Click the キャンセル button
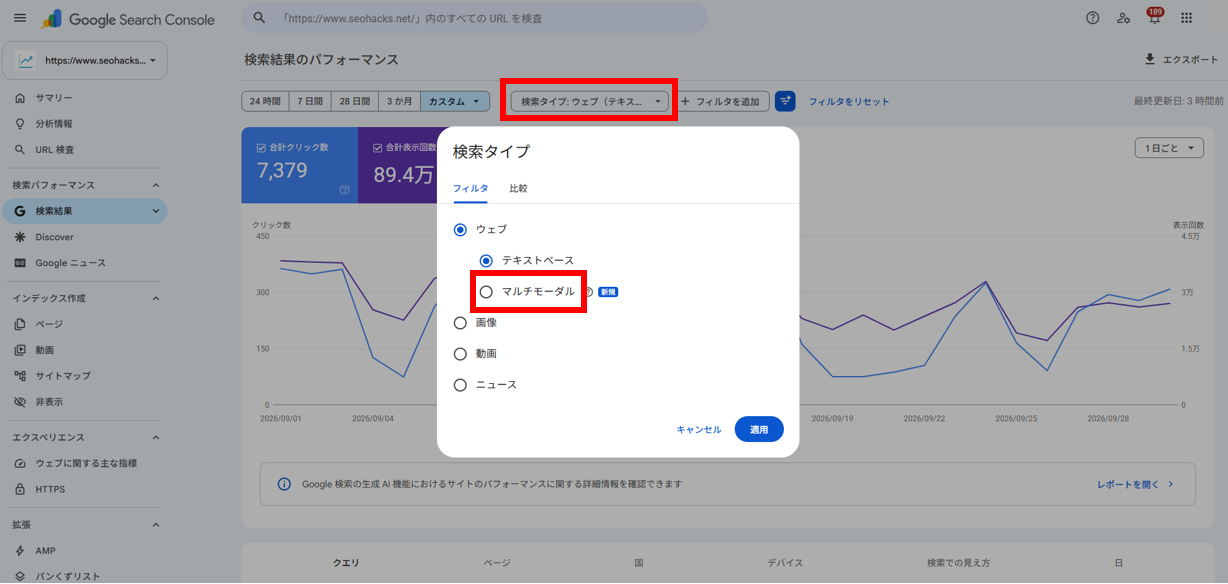The image size is (1228, 584). point(698,429)
